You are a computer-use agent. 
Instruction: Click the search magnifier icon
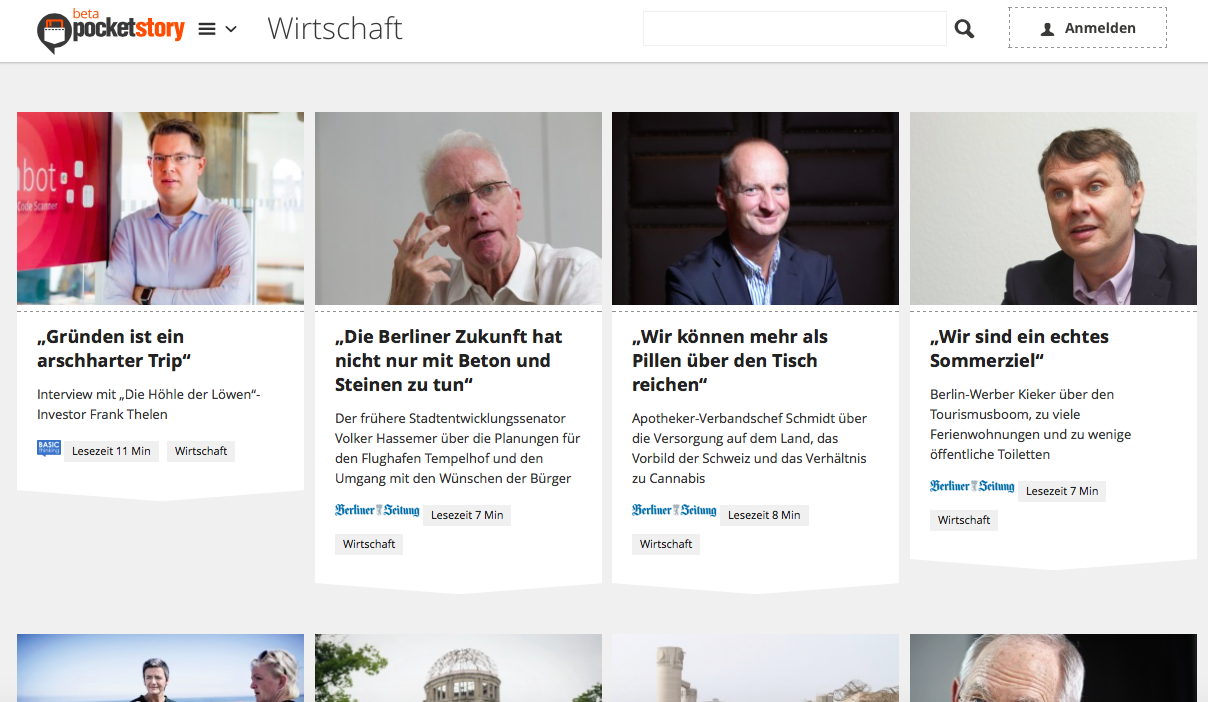point(964,29)
